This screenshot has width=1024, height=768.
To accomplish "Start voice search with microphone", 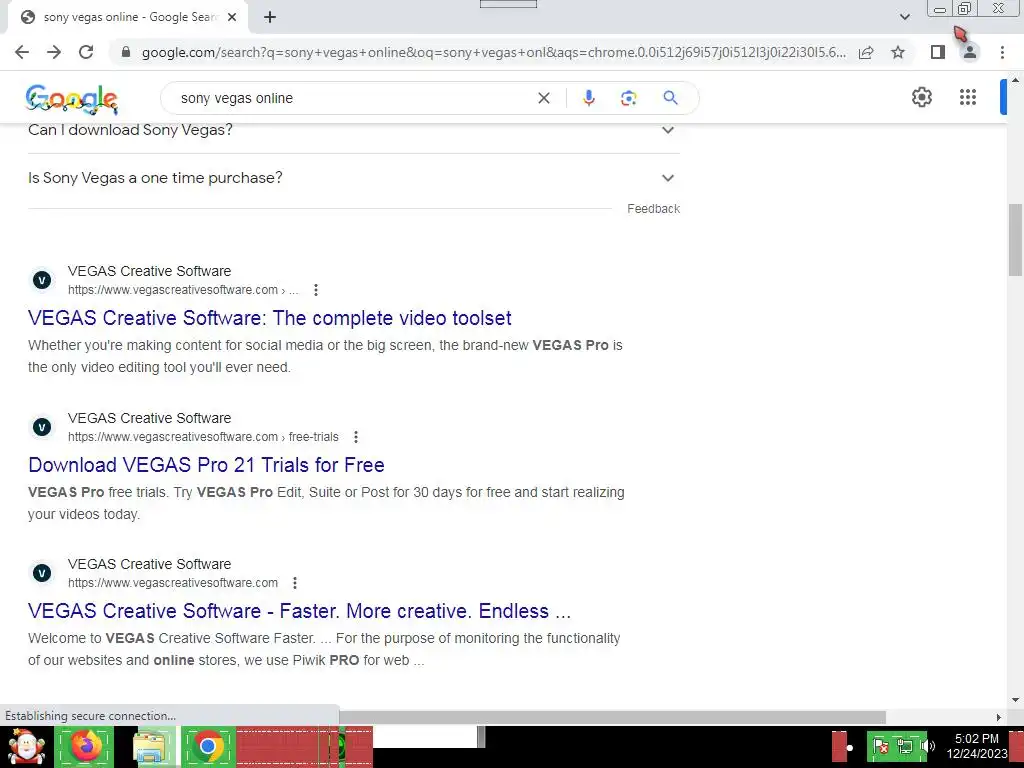I will click(x=588, y=98).
